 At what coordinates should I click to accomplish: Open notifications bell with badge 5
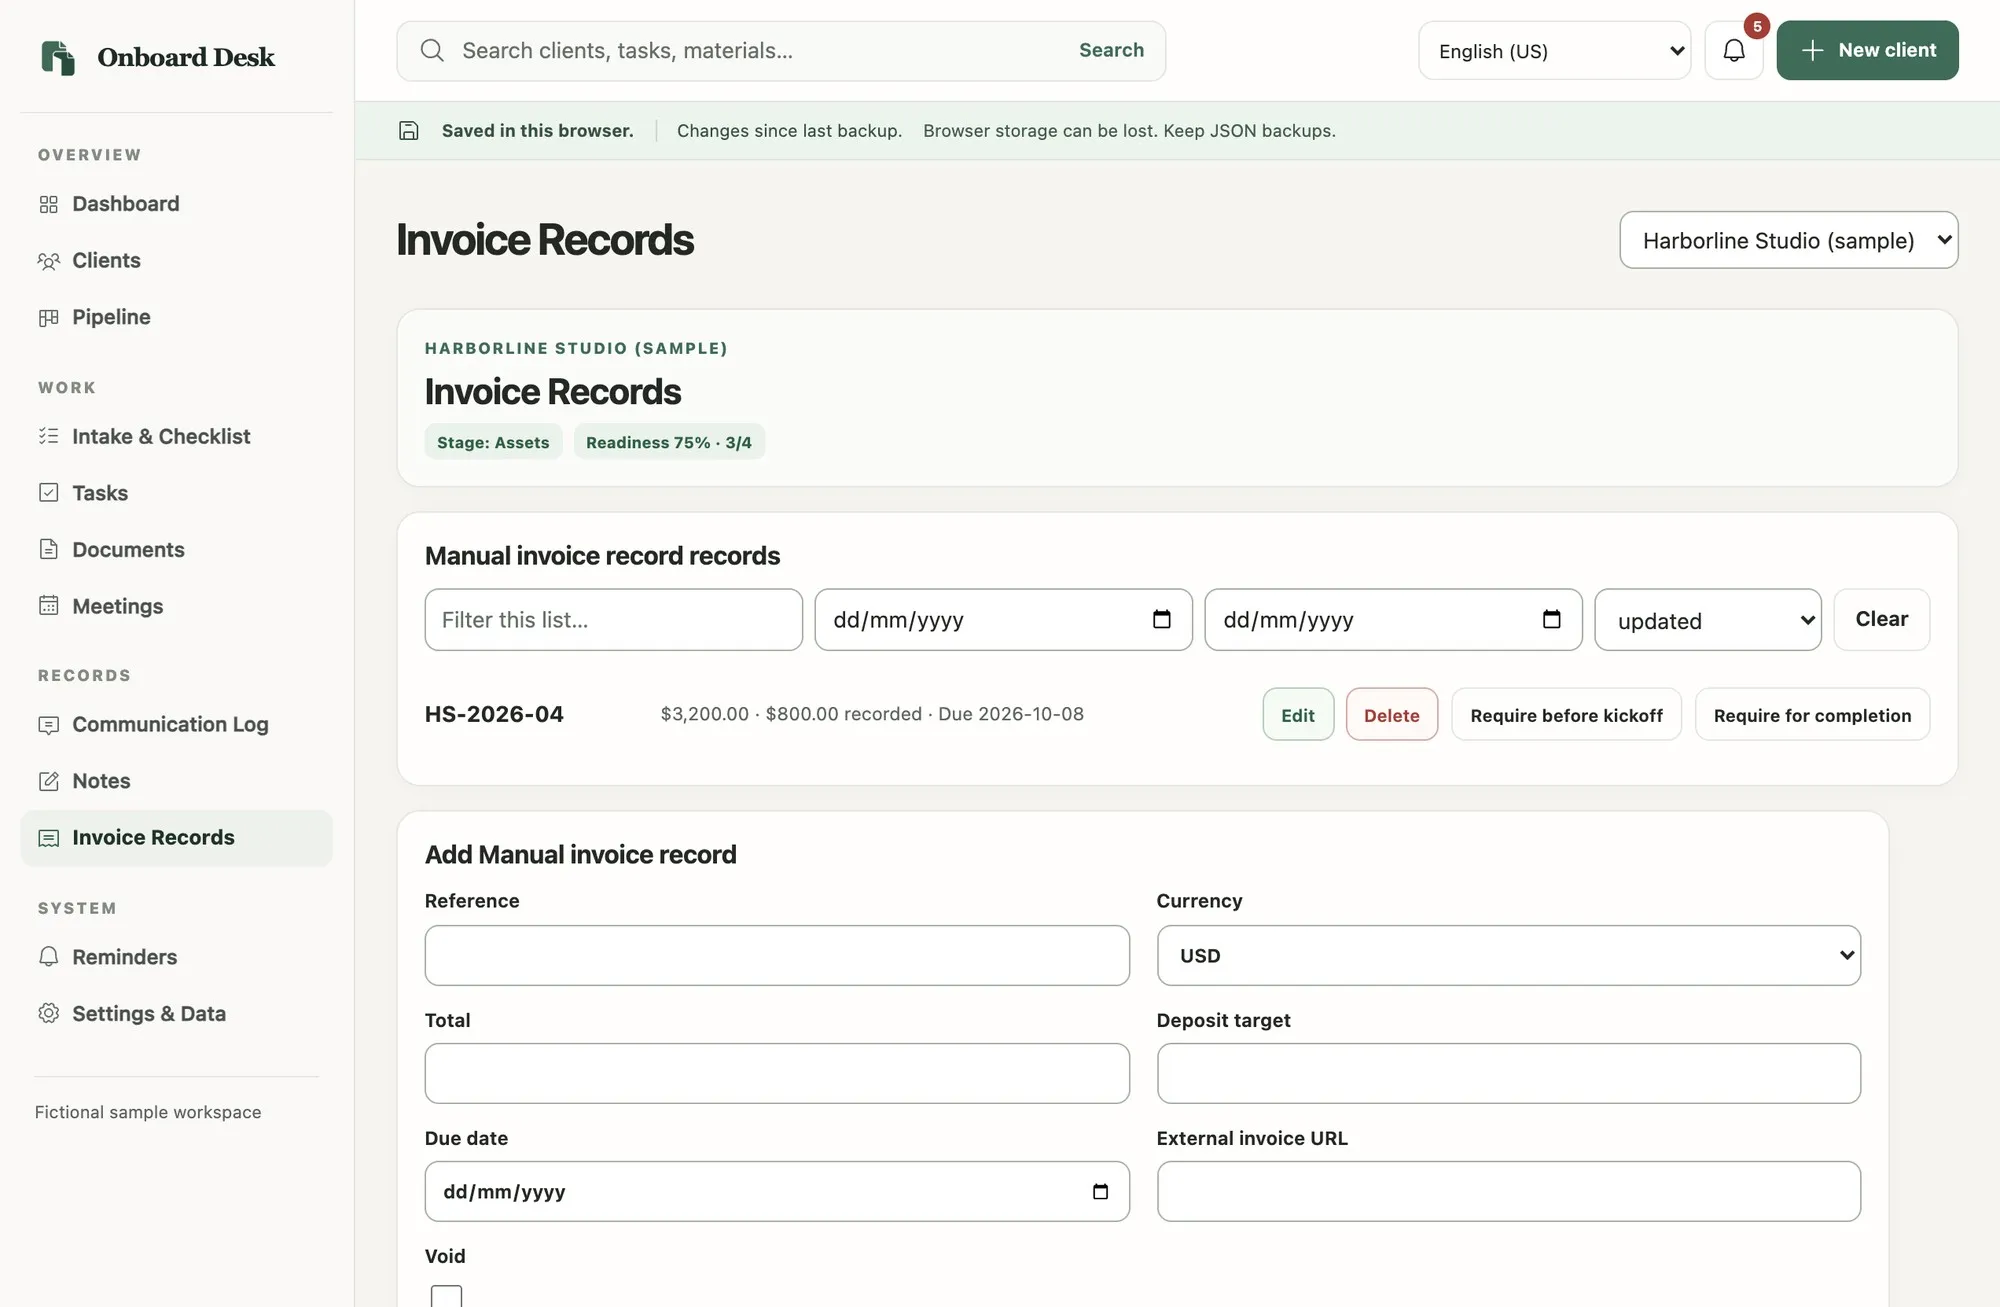pyautogui.click(x=1734, y=50)
